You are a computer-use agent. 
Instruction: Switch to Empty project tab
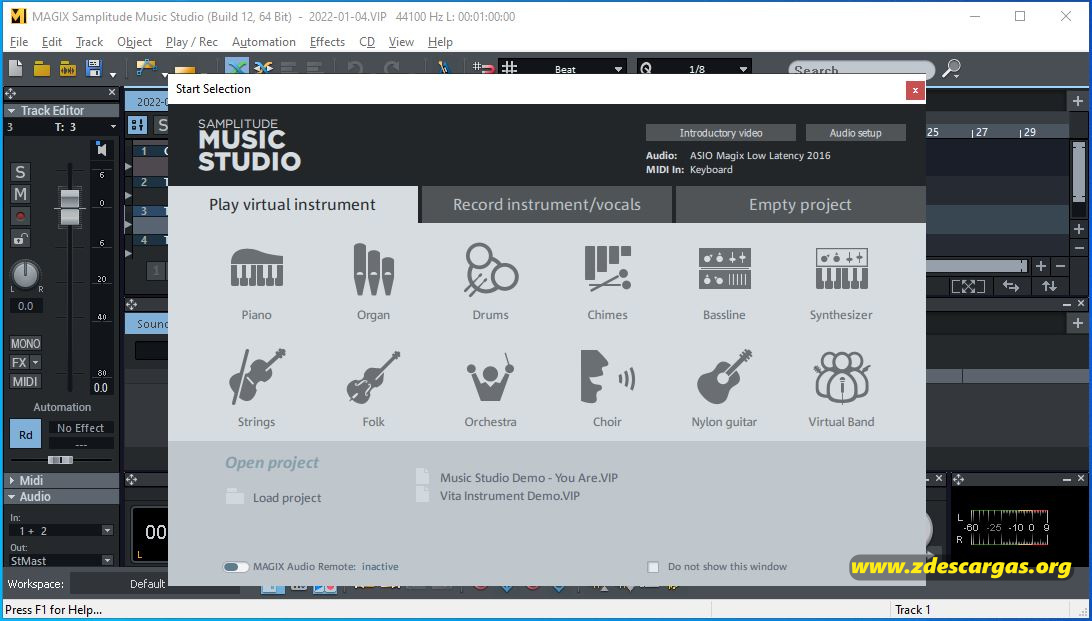tap(800, 205)
